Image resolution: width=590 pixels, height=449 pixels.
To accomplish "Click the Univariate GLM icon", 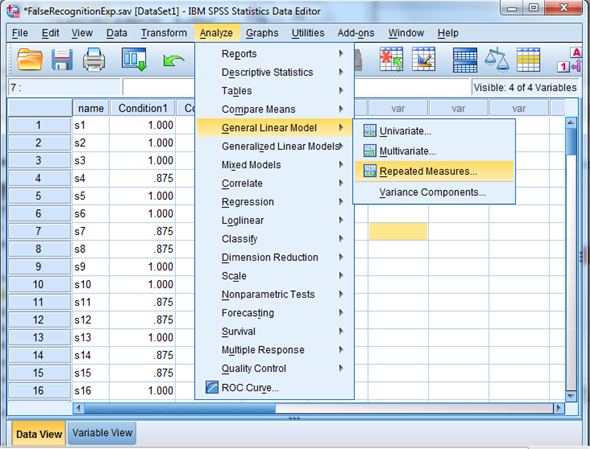I will click(x=370, y=131).
